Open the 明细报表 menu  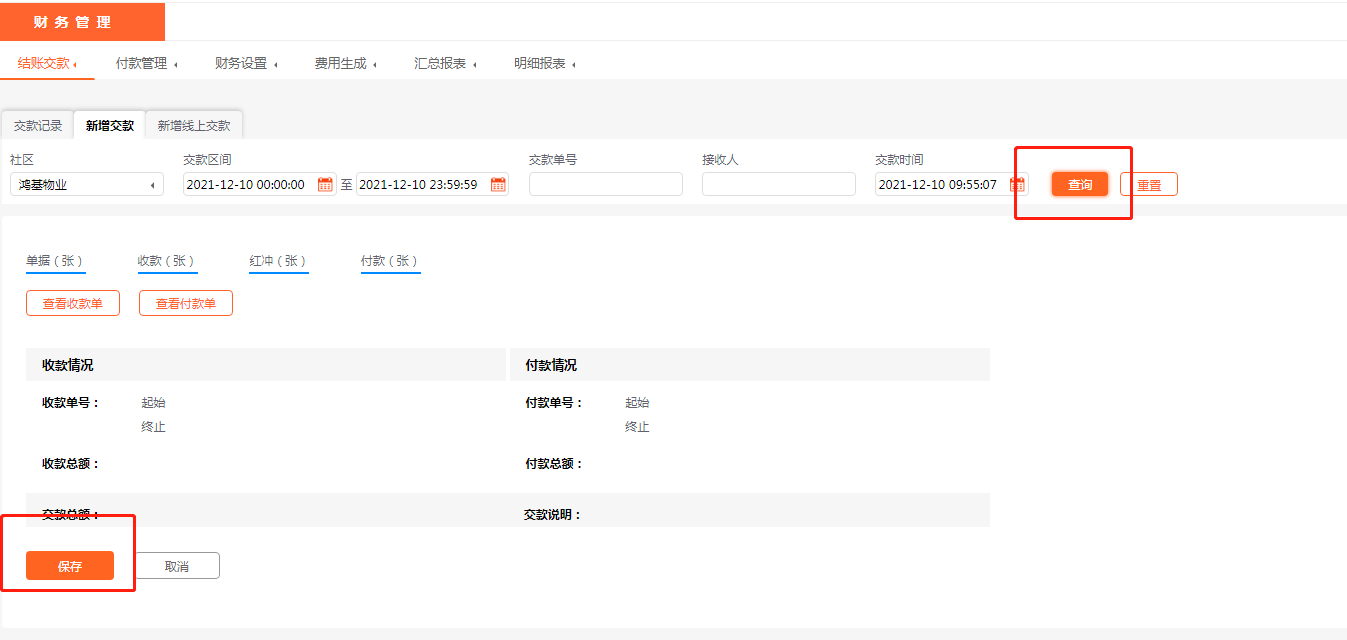click(x=545, y=63)
